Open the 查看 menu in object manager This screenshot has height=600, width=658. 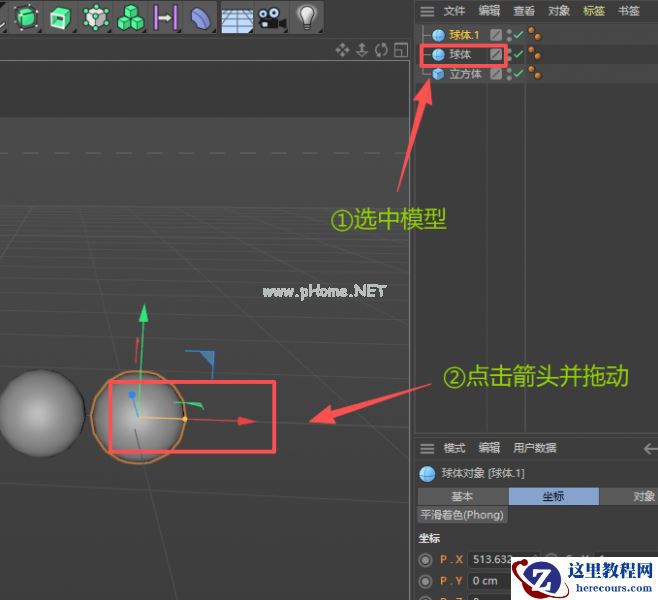click(x=524, y=11)
